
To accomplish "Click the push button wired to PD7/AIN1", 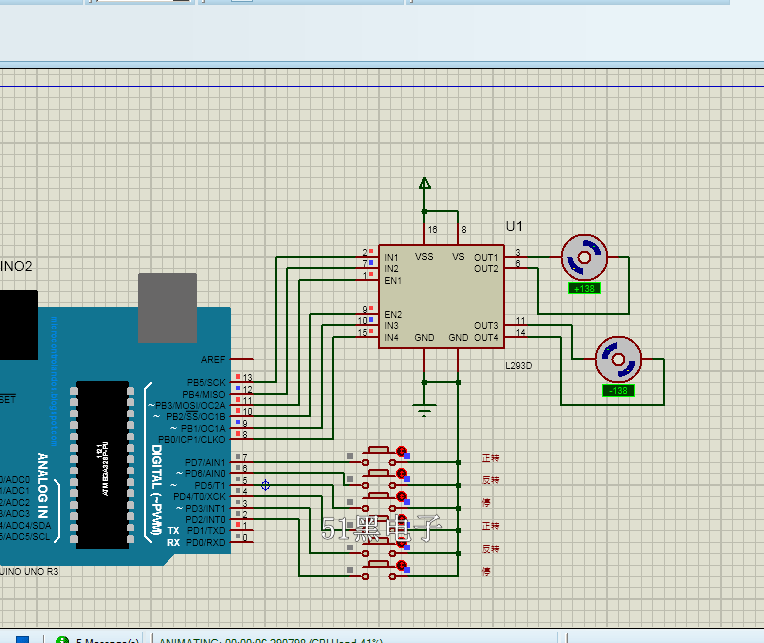I will 379,455.
